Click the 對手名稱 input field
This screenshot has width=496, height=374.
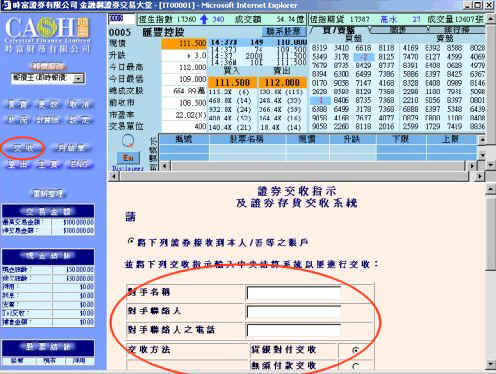(x=294, y=293)
